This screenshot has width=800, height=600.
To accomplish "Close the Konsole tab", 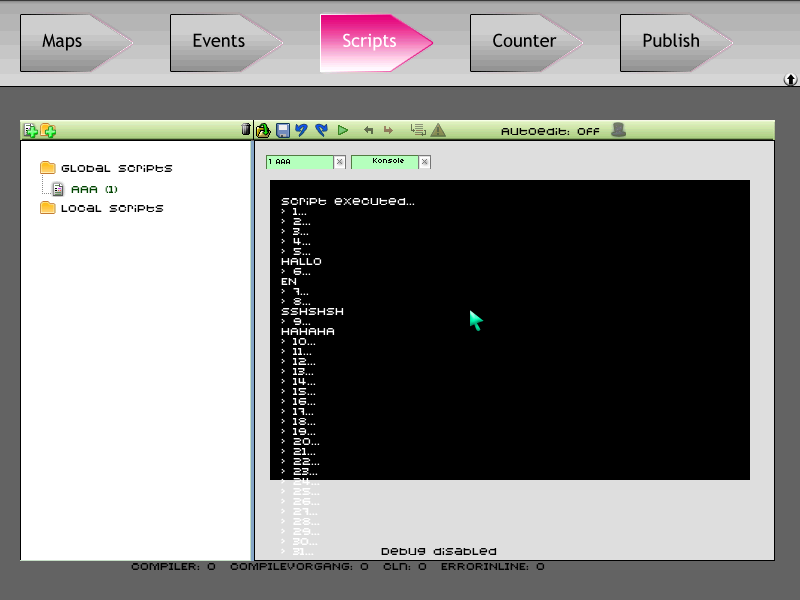I will coord(424,162).
